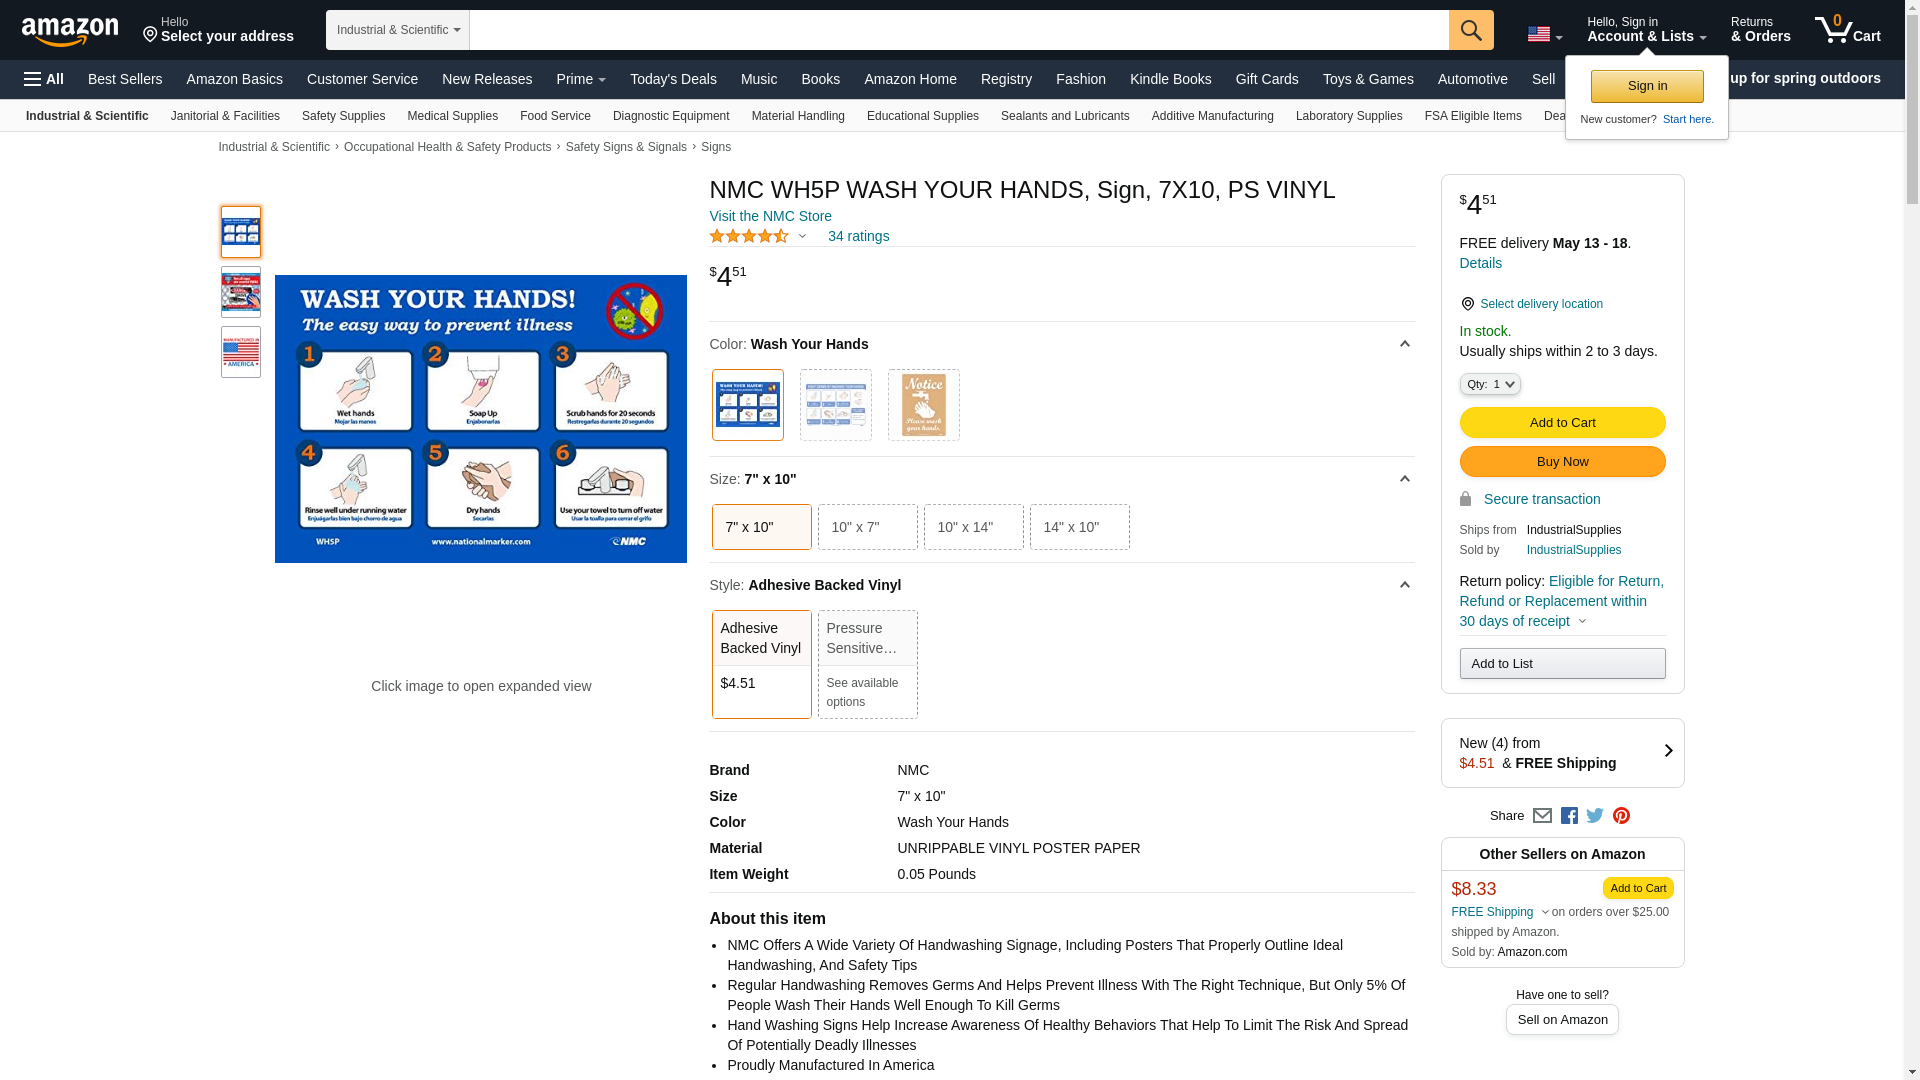The width and height of the screenshot is (1920, 1080).
Task: Open Industrial & Scientific search category dropdown
Action: point(398,30)
